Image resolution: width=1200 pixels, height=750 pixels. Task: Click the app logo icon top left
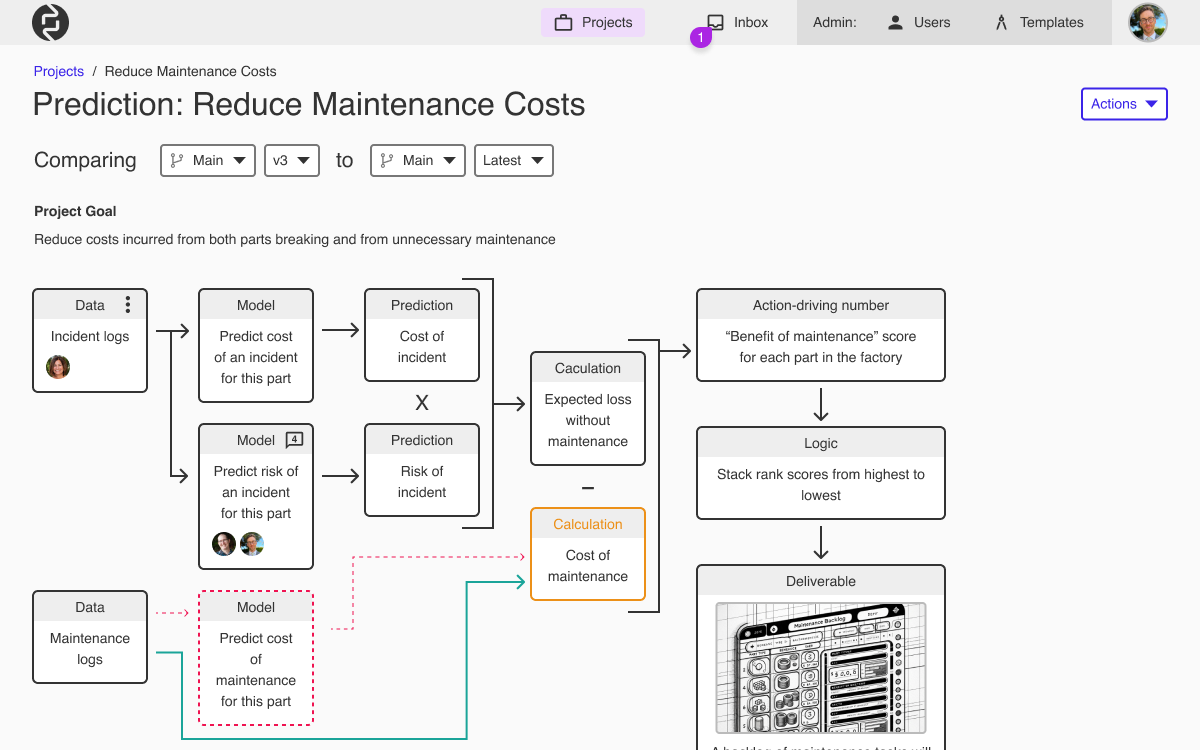click(49, 22)
